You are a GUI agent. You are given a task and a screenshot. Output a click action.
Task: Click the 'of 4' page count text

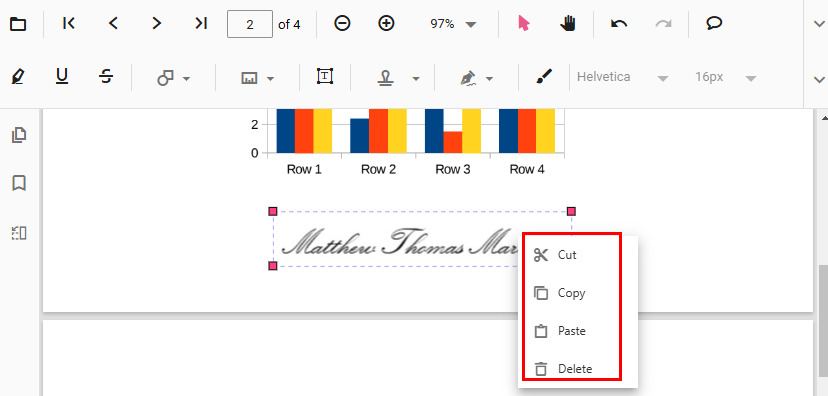[289, 24]
